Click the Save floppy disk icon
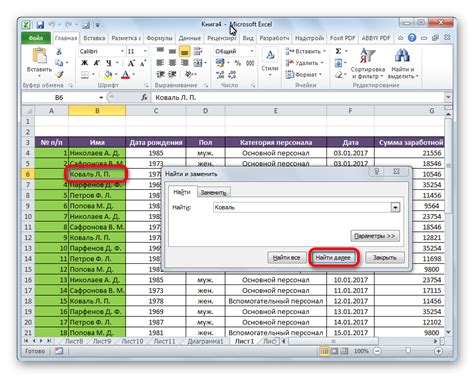This screenshot has width=474, height=378. click(40, 25)
